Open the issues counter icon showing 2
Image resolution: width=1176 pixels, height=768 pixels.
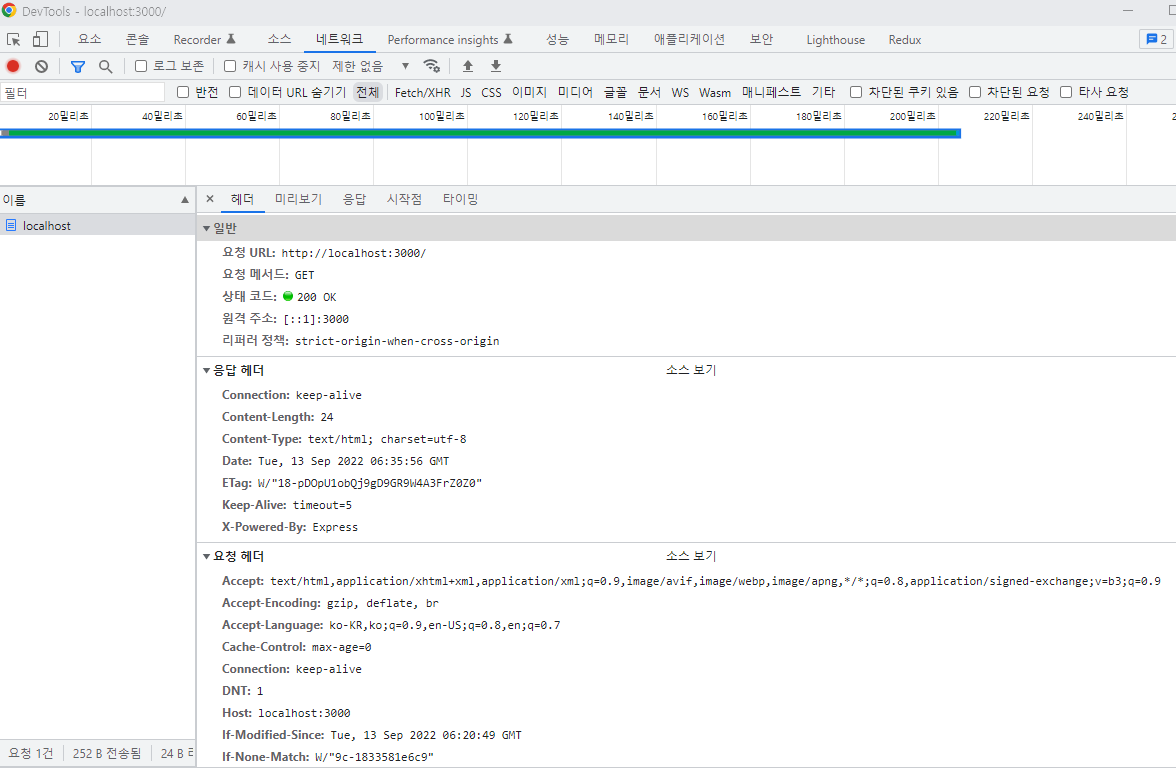point(1155,38)
